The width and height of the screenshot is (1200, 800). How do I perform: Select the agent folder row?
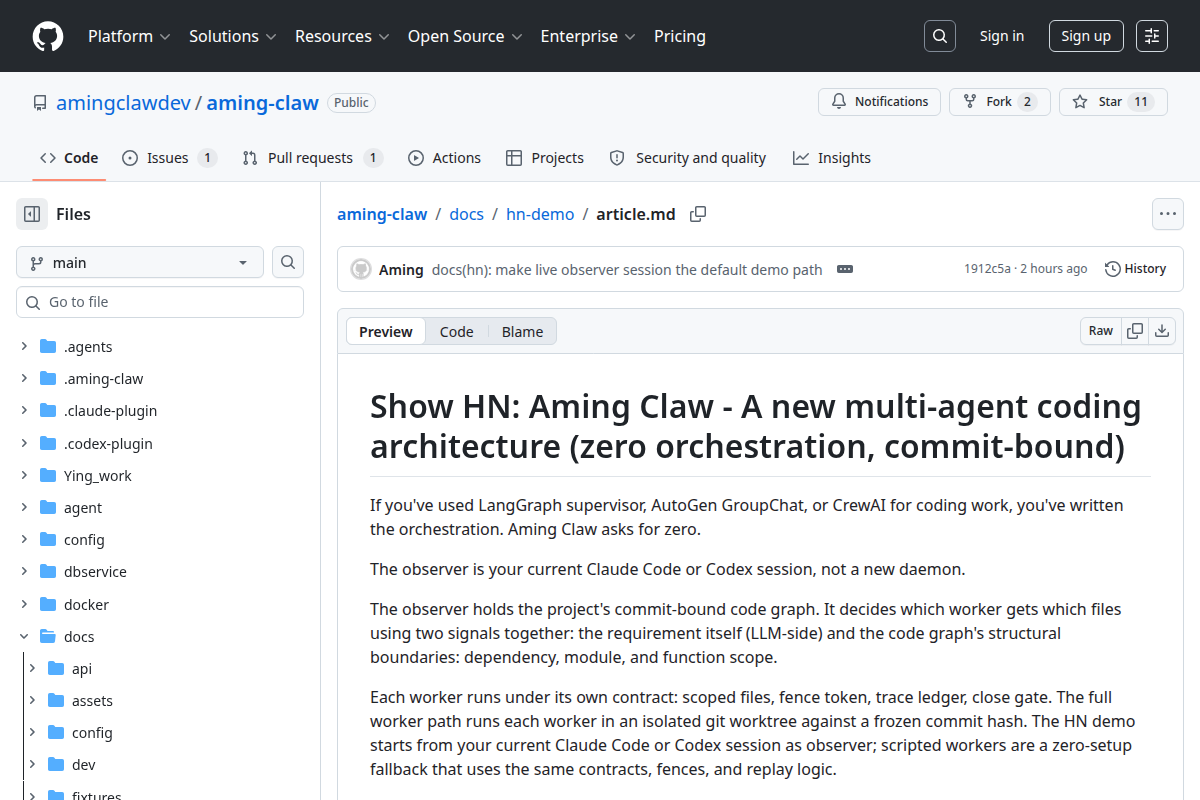point(160,508)
